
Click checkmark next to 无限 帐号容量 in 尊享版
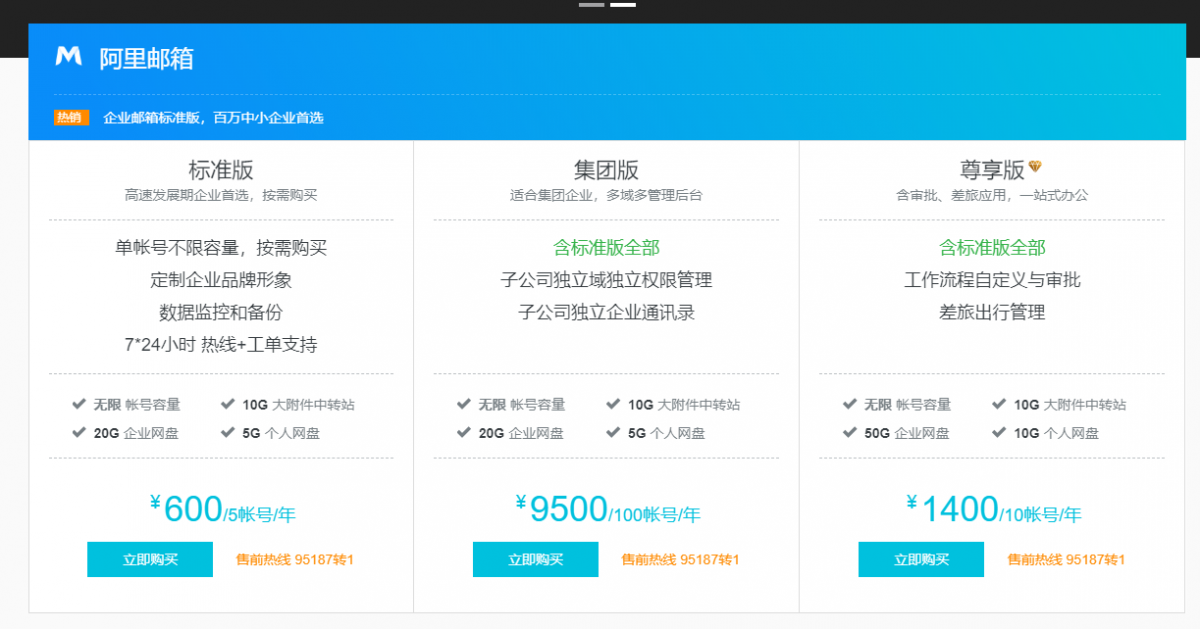pos(850,404)
